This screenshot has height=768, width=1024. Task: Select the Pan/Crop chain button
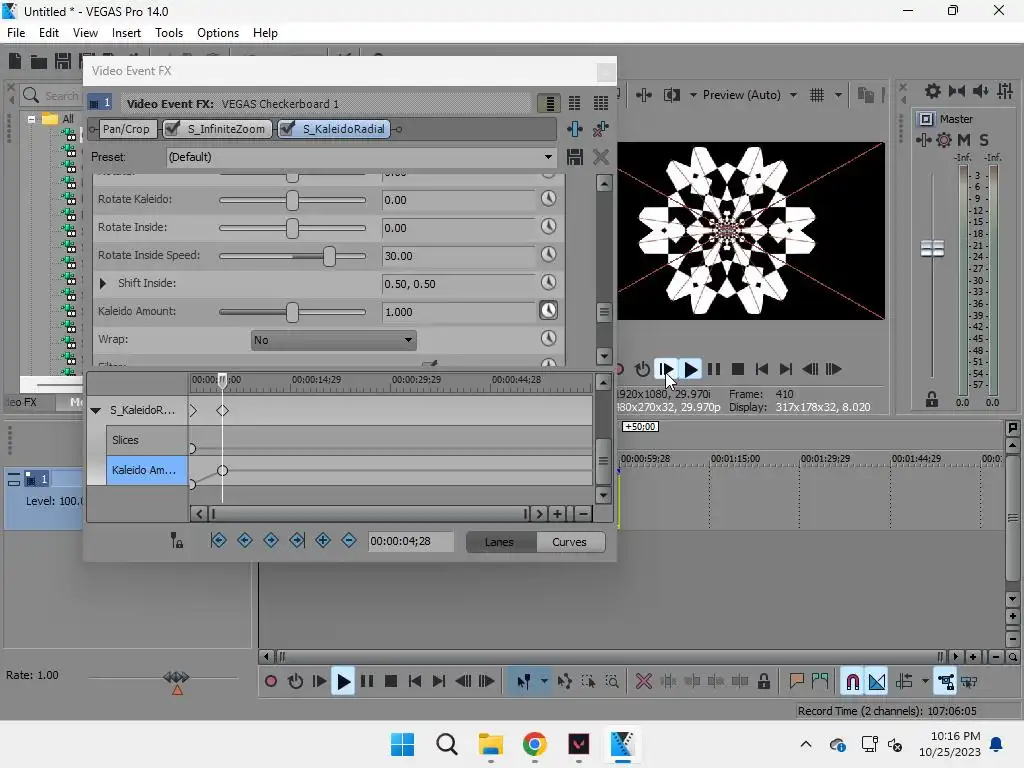point(126,129)
